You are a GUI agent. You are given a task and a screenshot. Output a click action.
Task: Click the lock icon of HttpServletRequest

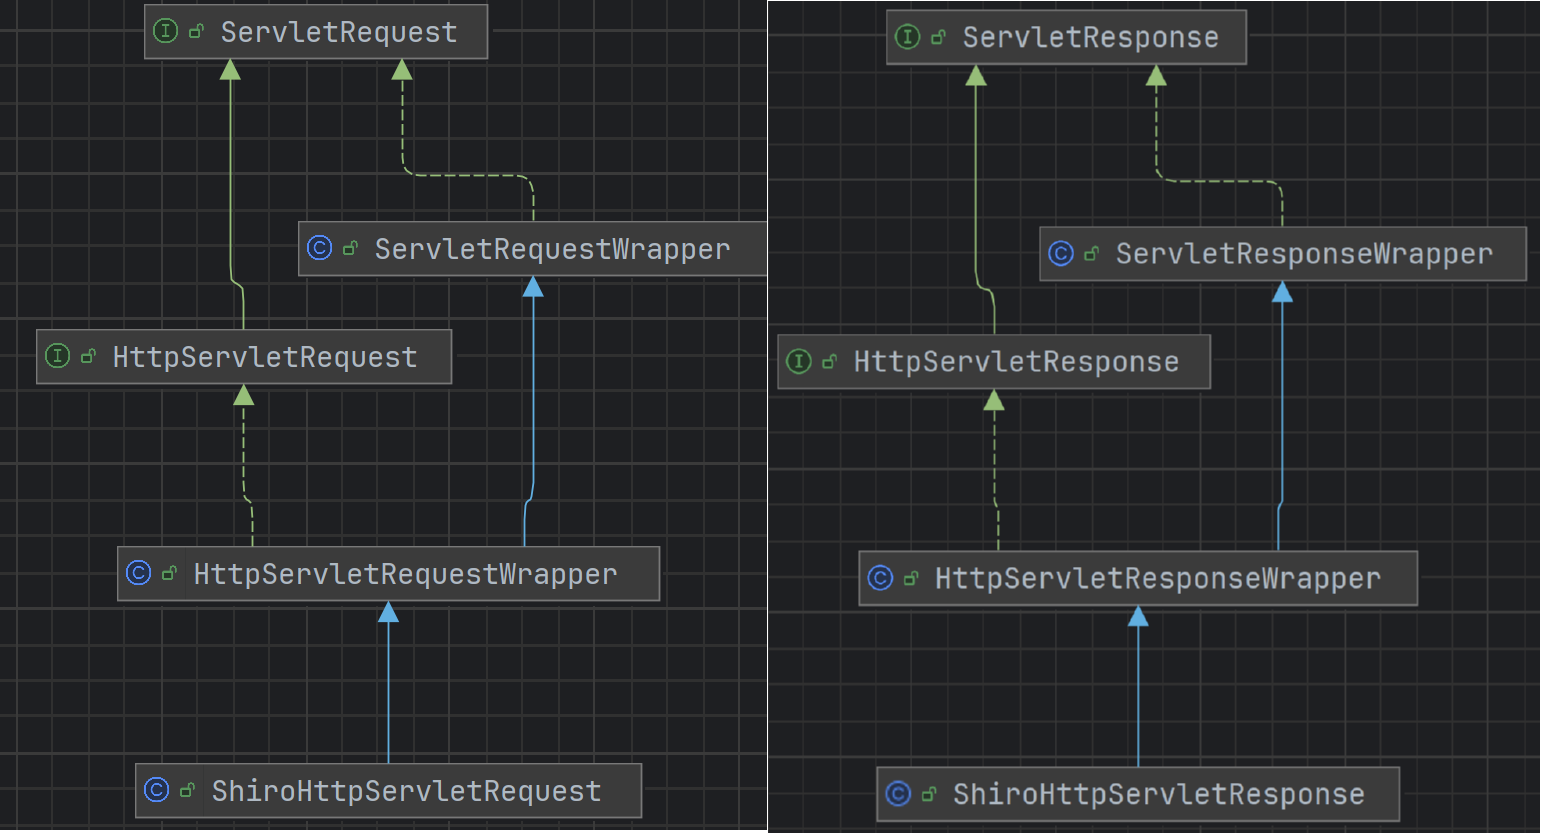[88, 357]
